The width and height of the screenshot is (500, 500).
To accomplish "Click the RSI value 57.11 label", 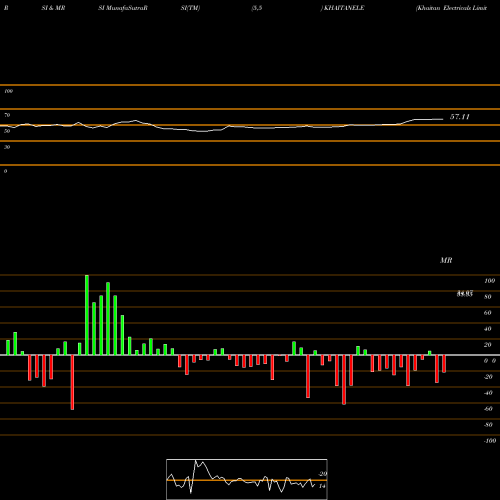I will [x=460, y=117].
